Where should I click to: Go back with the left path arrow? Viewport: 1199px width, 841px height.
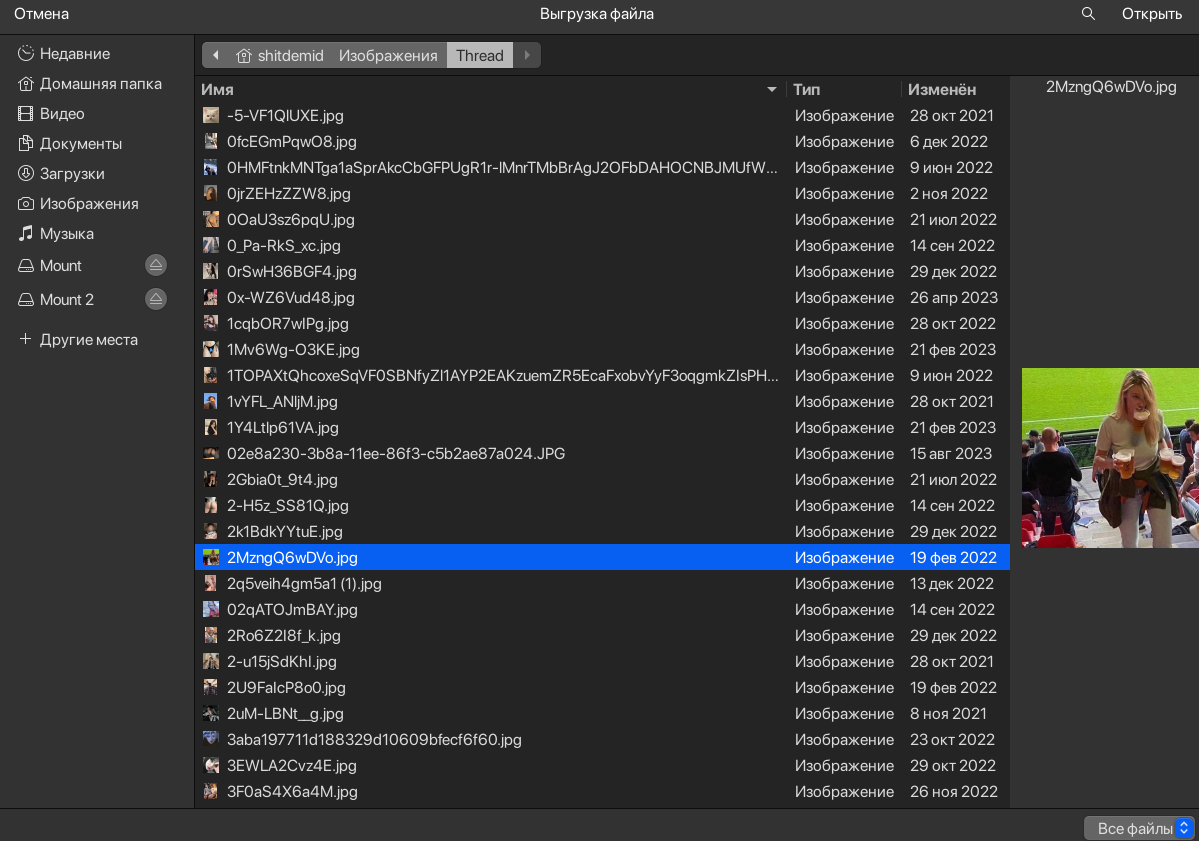(215, 55)
